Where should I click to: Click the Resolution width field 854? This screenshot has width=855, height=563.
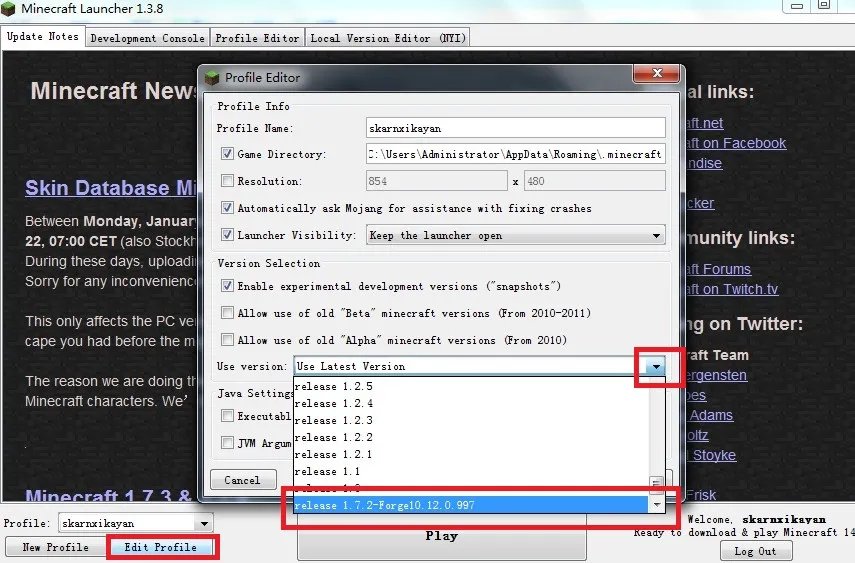click(436, 181)
